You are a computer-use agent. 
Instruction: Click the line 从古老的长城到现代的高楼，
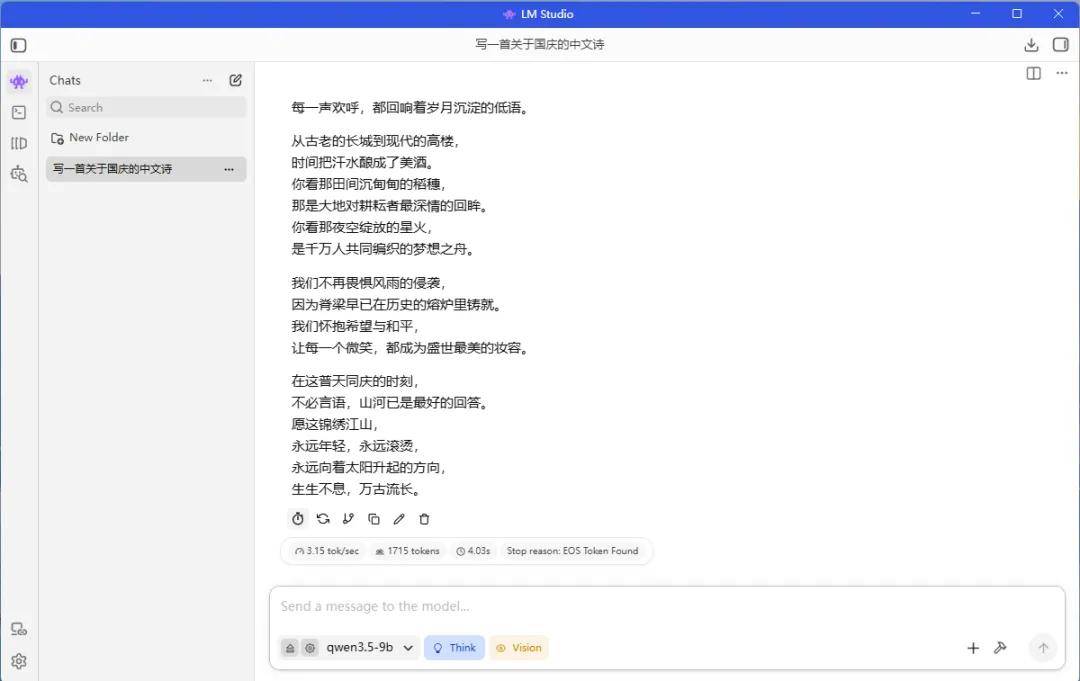375,141
